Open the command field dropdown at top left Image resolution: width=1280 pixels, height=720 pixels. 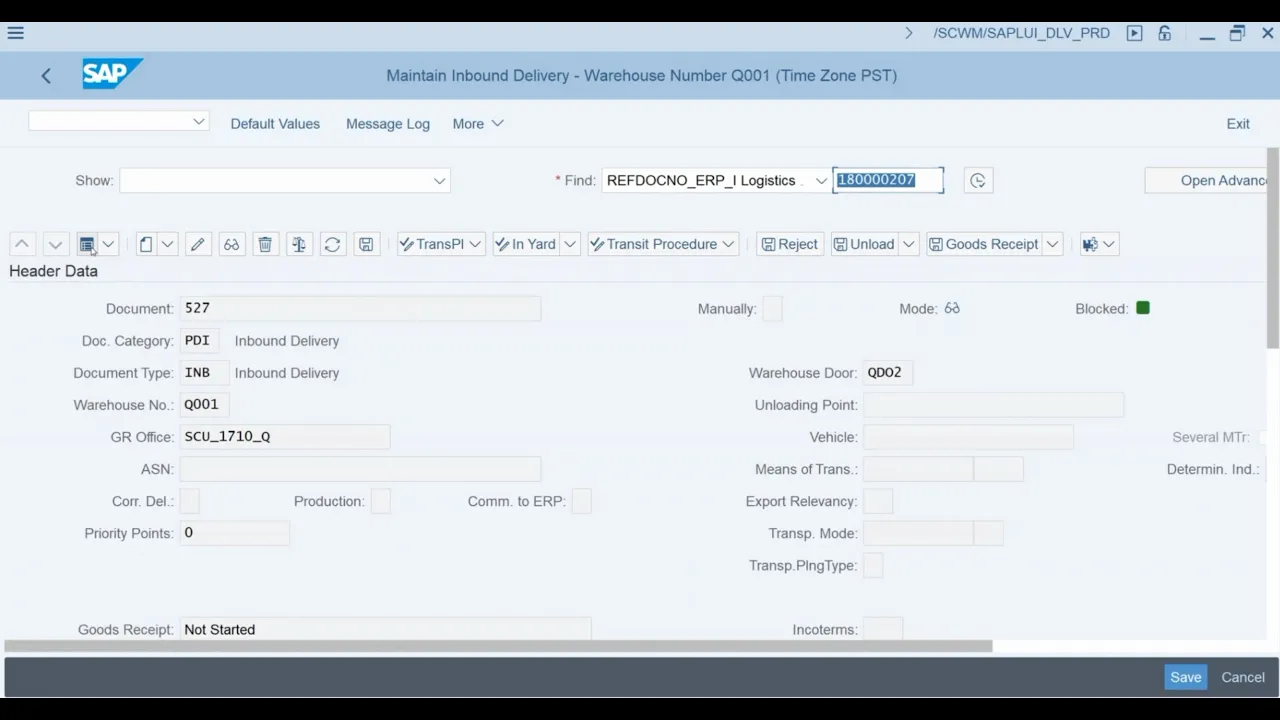(198, 121)
